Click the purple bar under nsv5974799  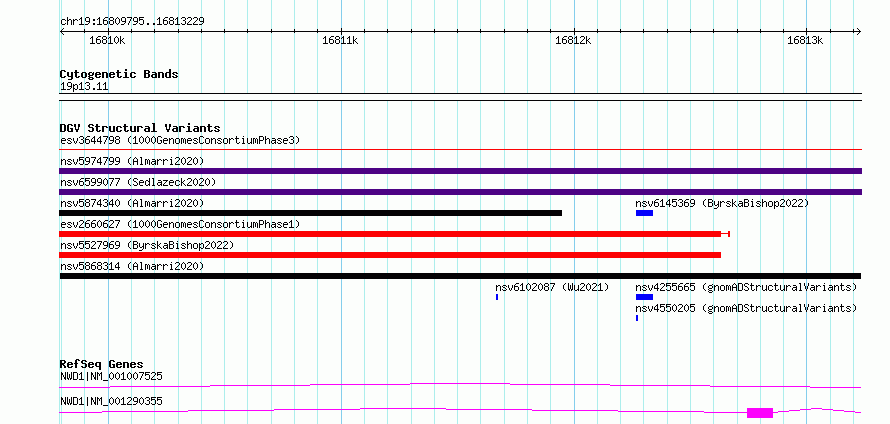(460, 171)
